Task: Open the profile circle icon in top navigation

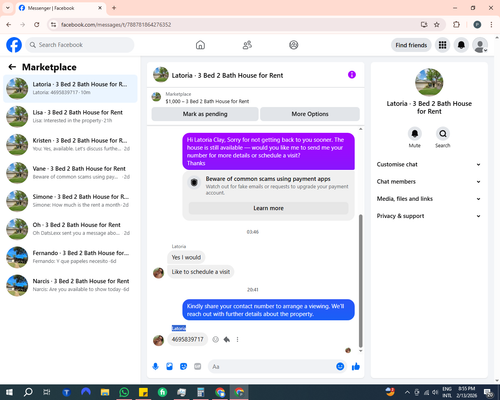Action: click(x=294, y=45)
